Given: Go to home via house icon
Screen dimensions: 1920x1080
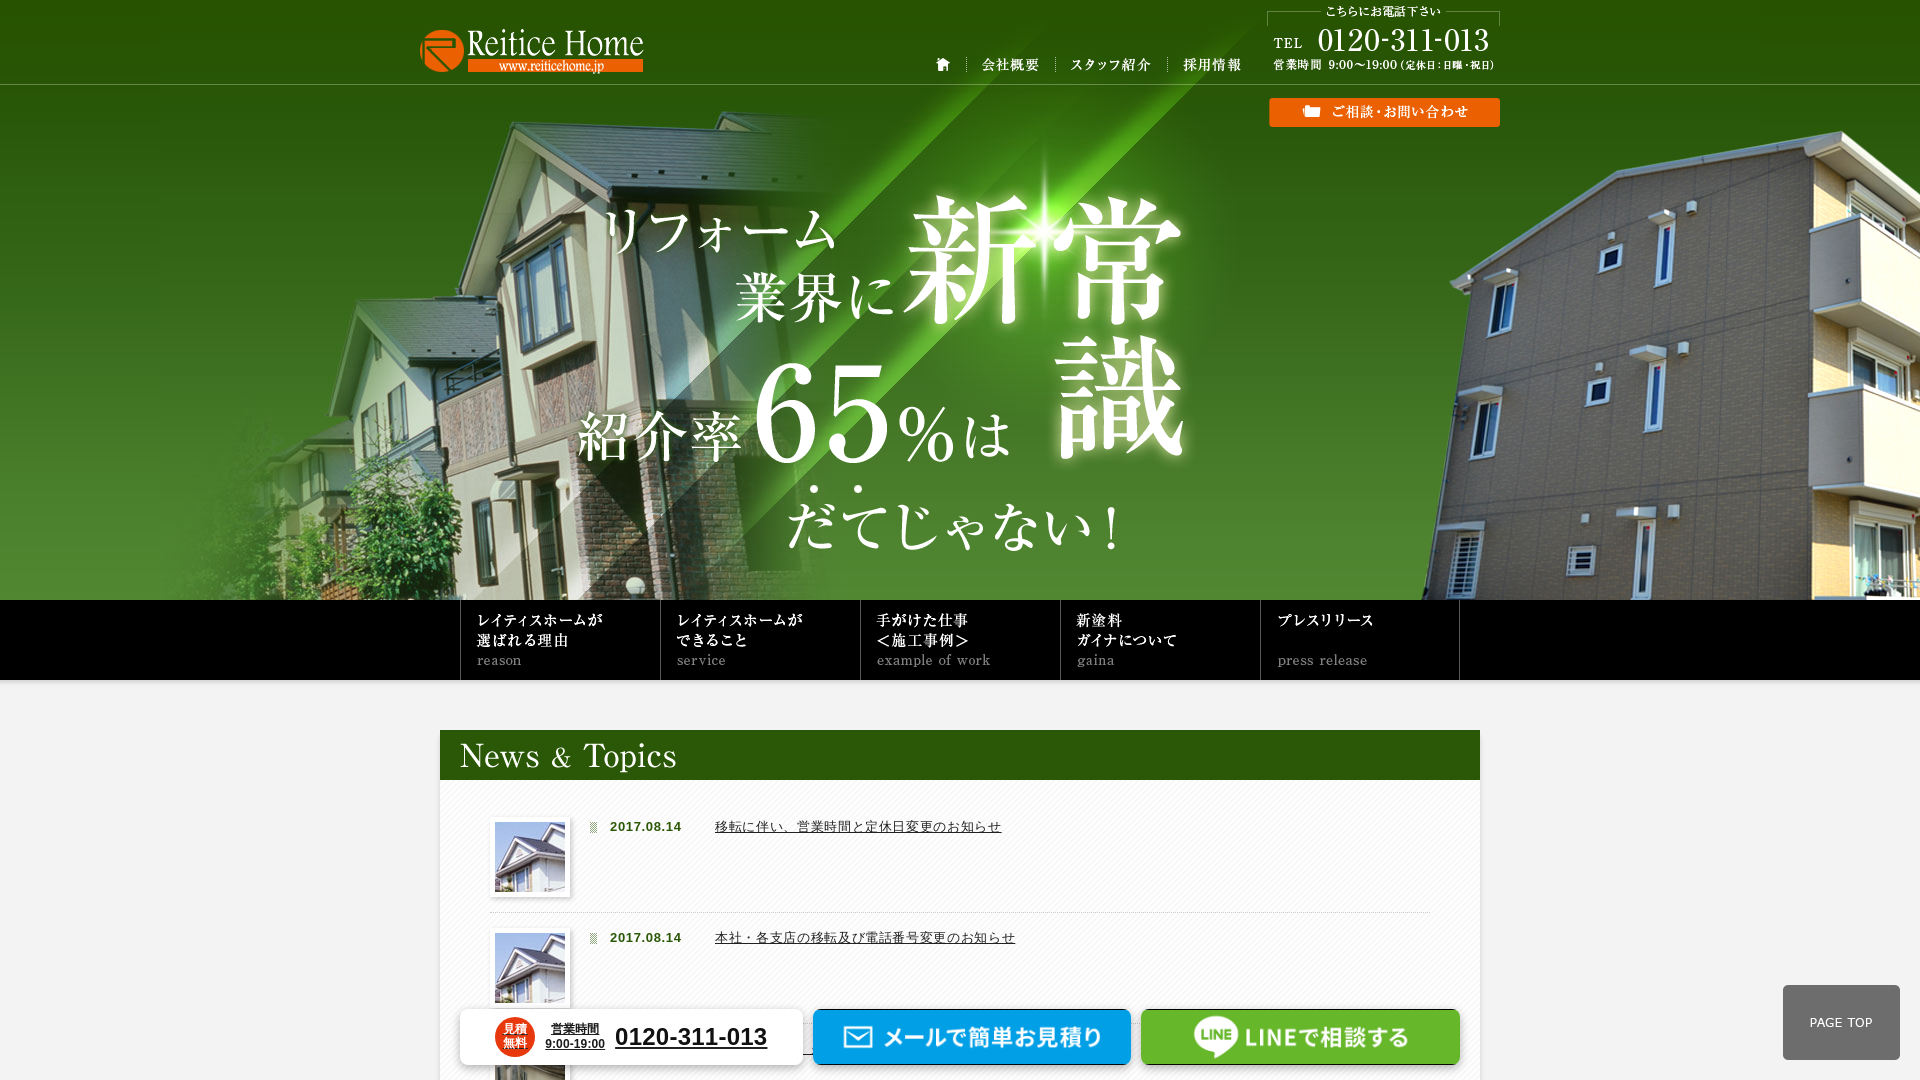Looking at the screenshot, I should click(x=943, y=65).
